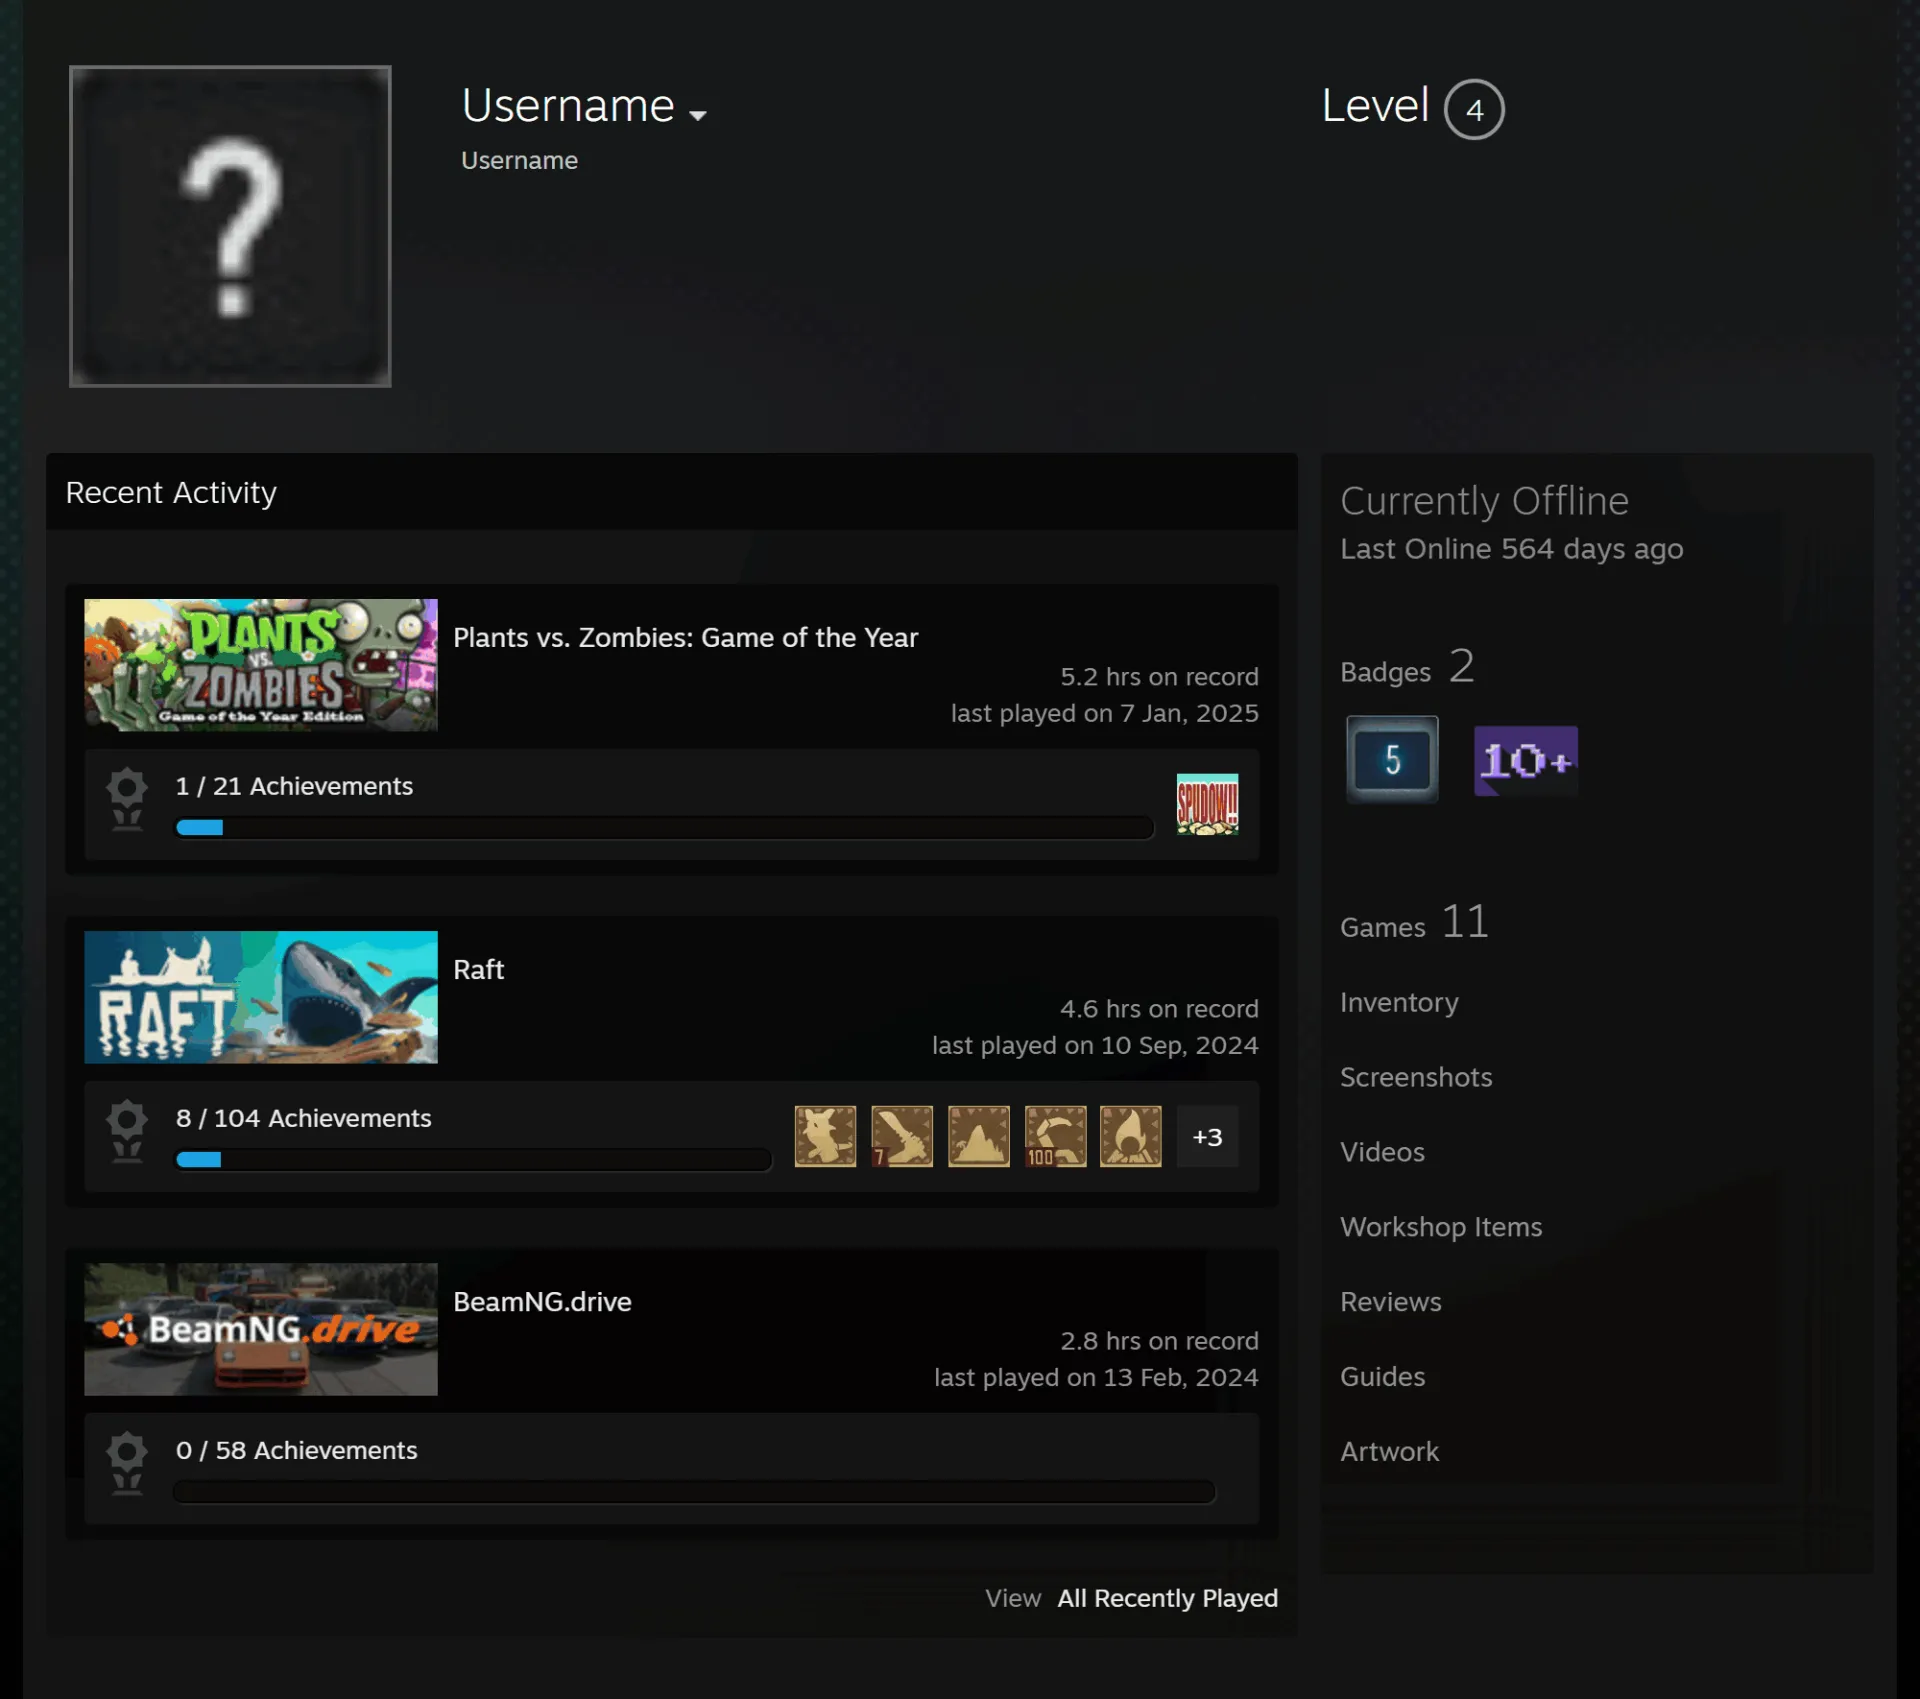Click "last played on 10 Sep, 2024" text
Image resolution: width=1920 pixels, height=1699 pixels.
click(1095, 1045)
